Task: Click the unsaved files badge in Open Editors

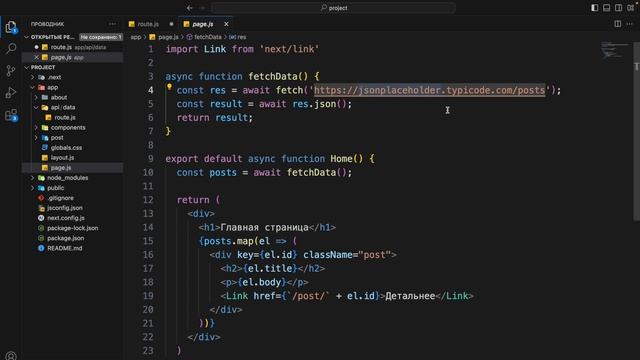Action: pos(101,37)
